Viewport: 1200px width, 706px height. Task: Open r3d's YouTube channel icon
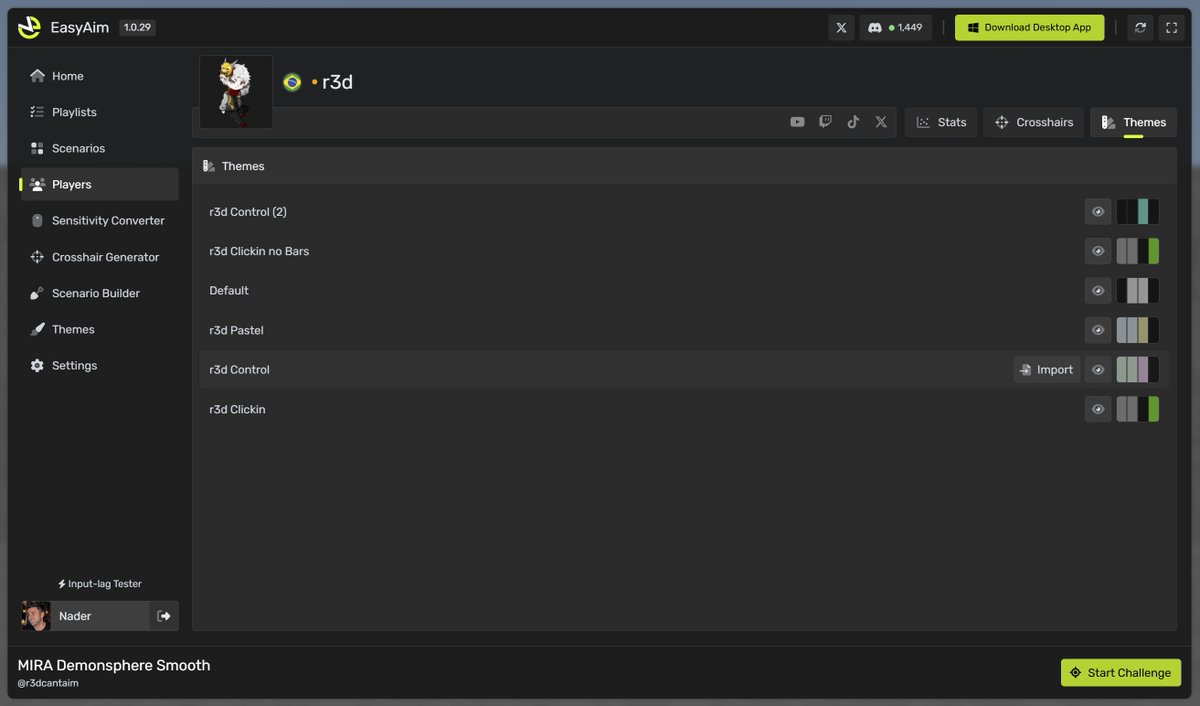(797, 122)
